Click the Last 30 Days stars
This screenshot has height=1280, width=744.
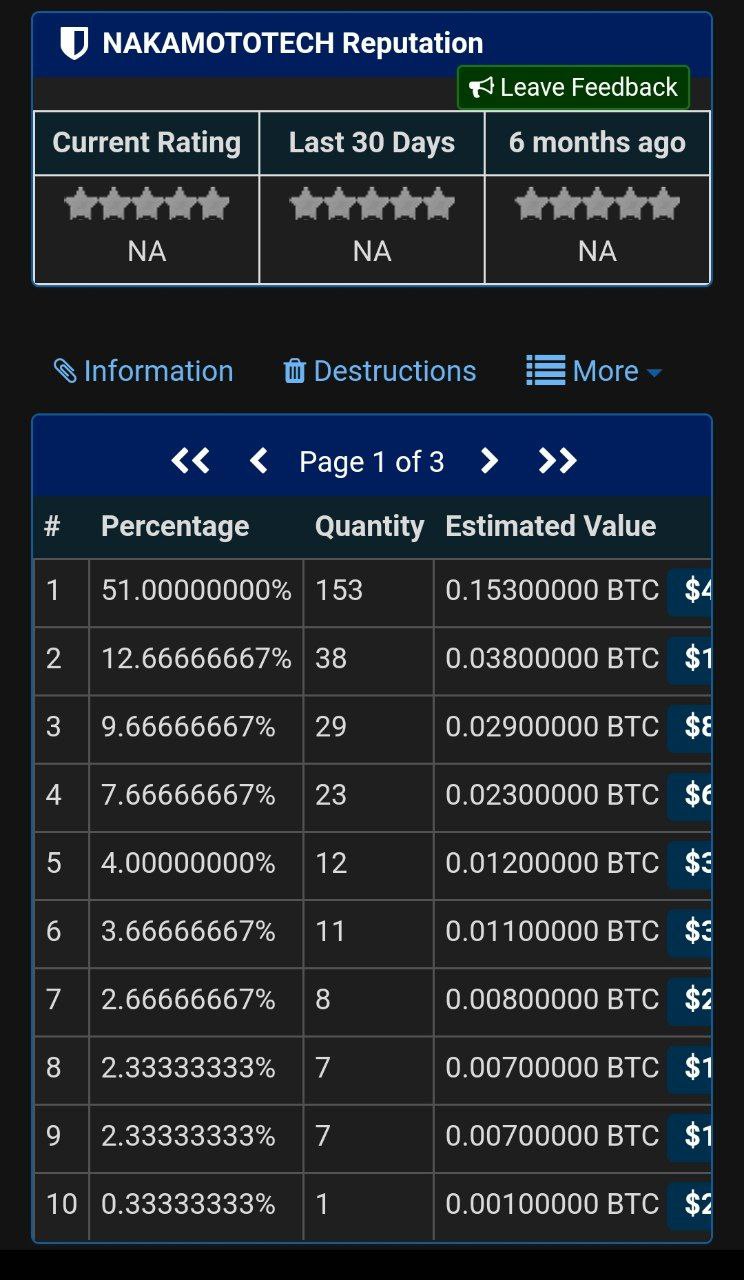372,206
